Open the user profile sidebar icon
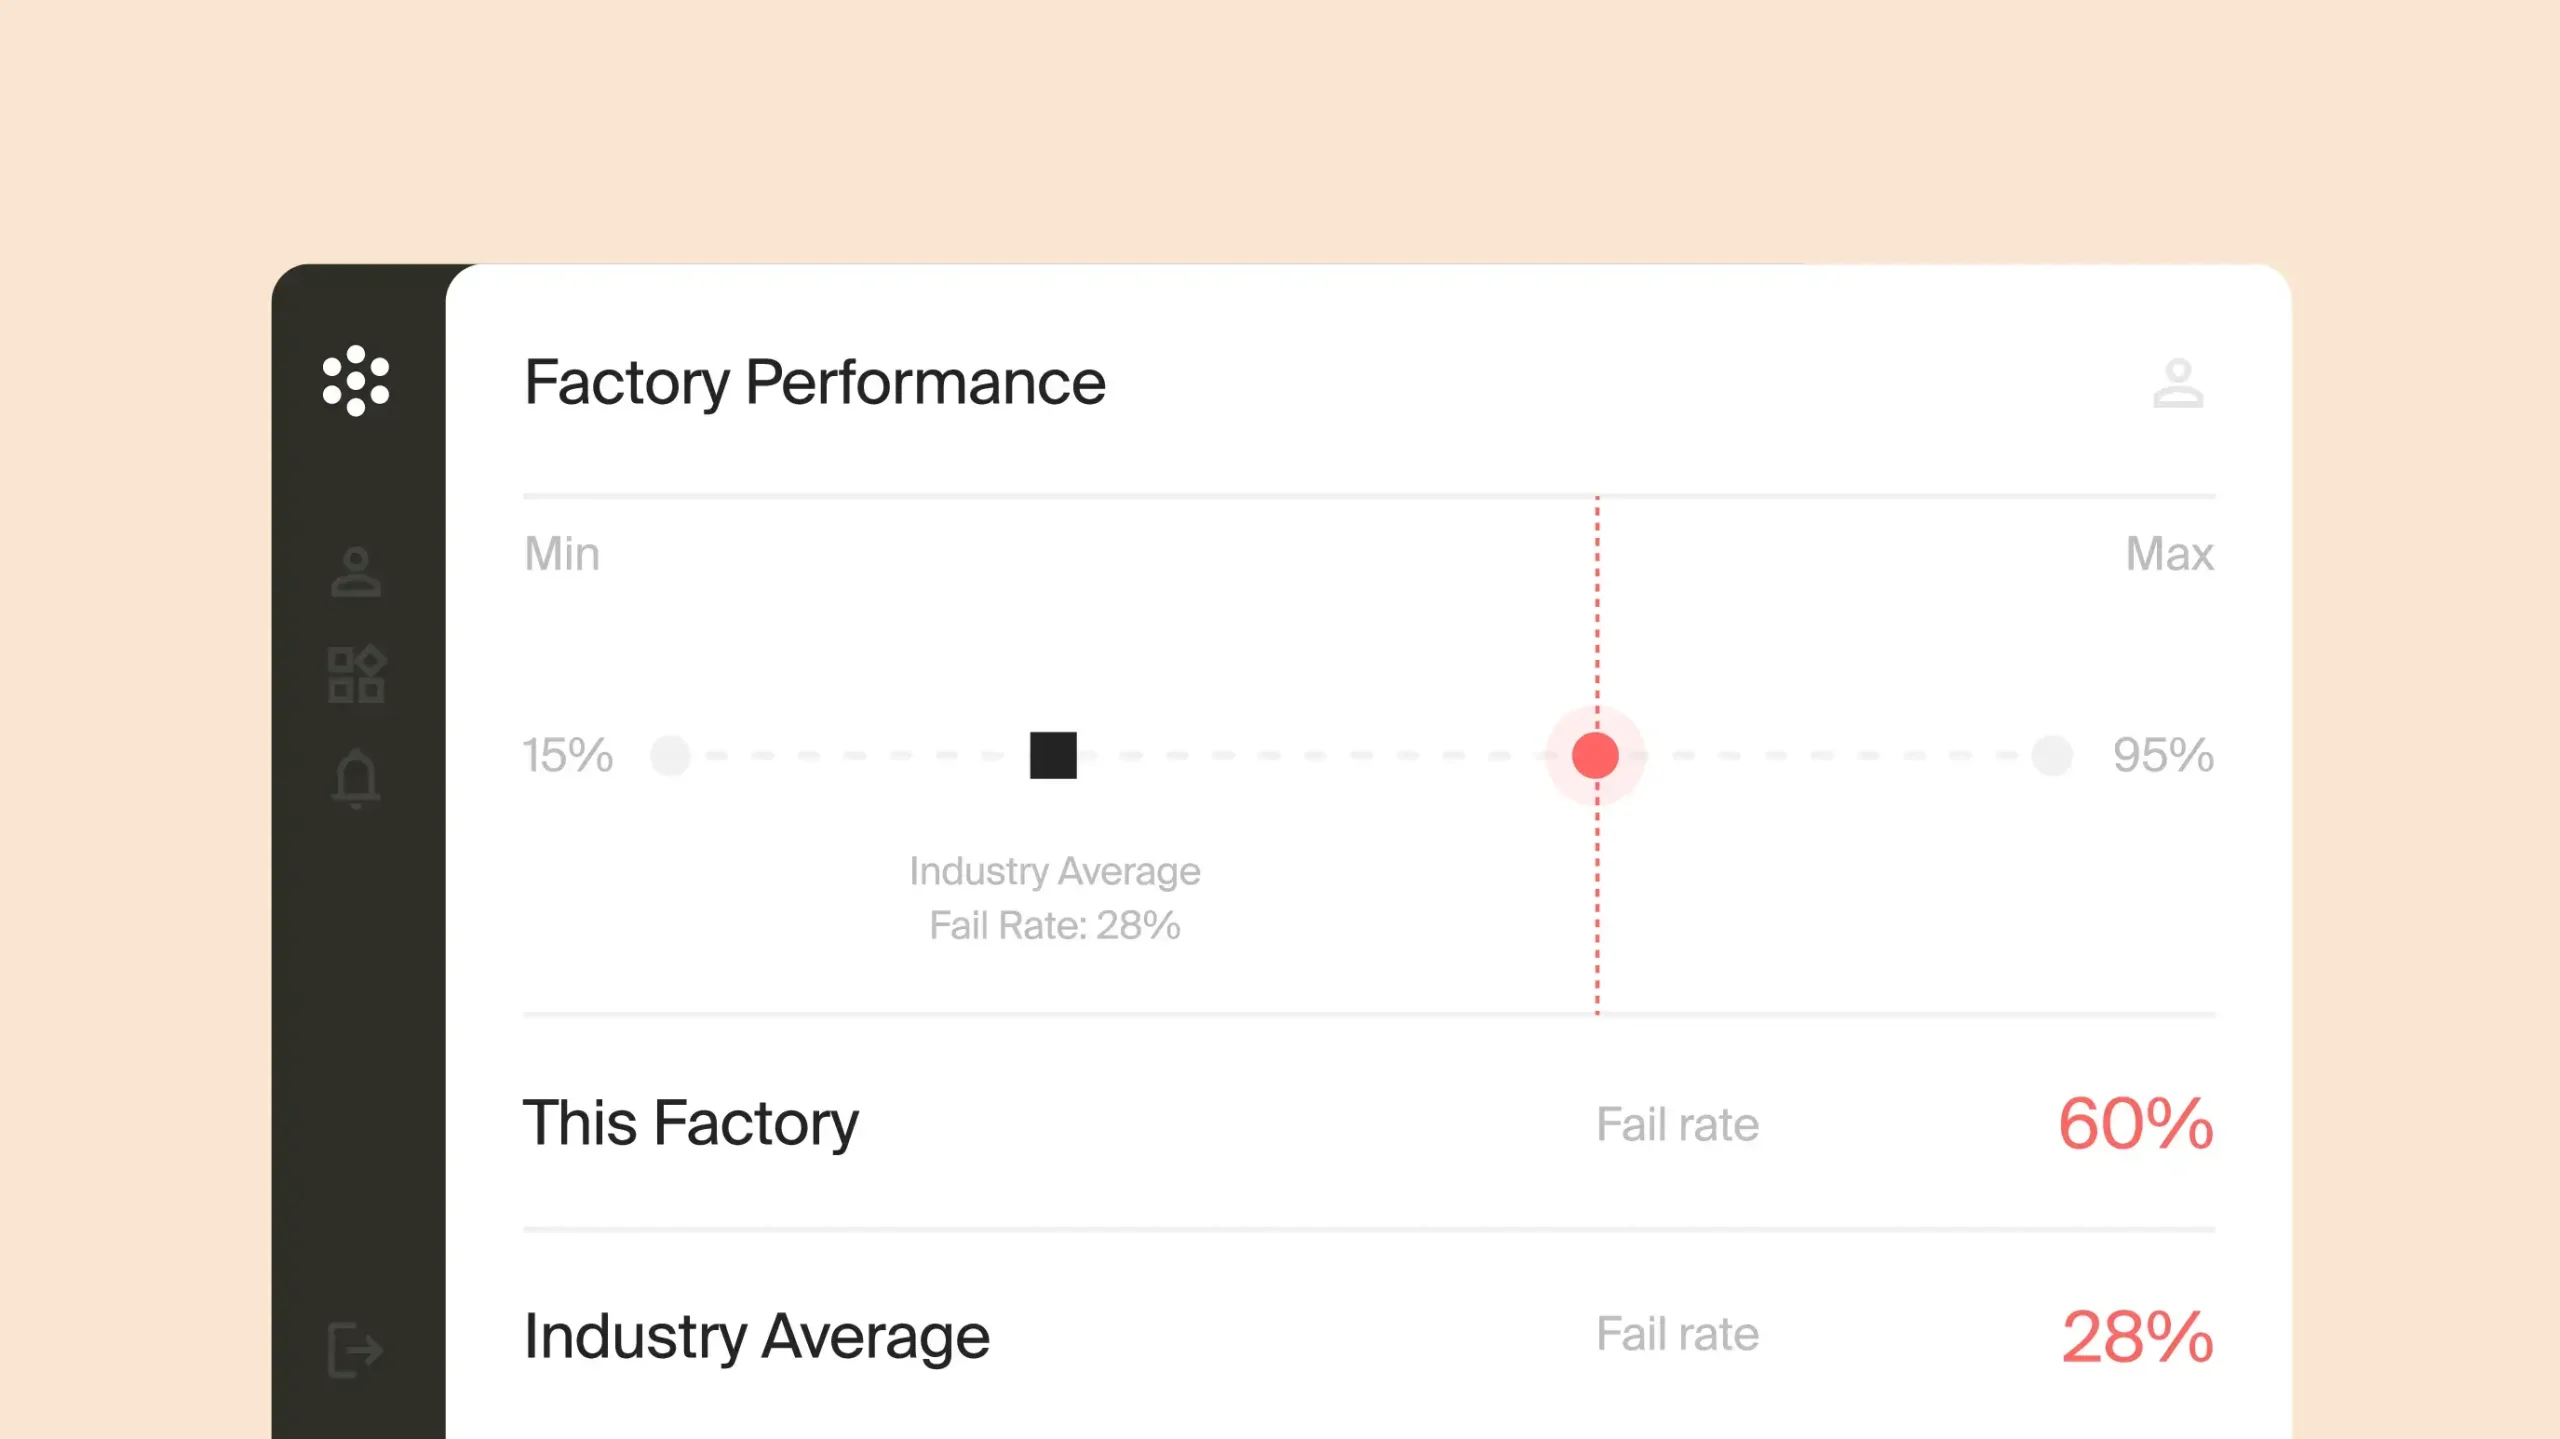 coord(356,572)
